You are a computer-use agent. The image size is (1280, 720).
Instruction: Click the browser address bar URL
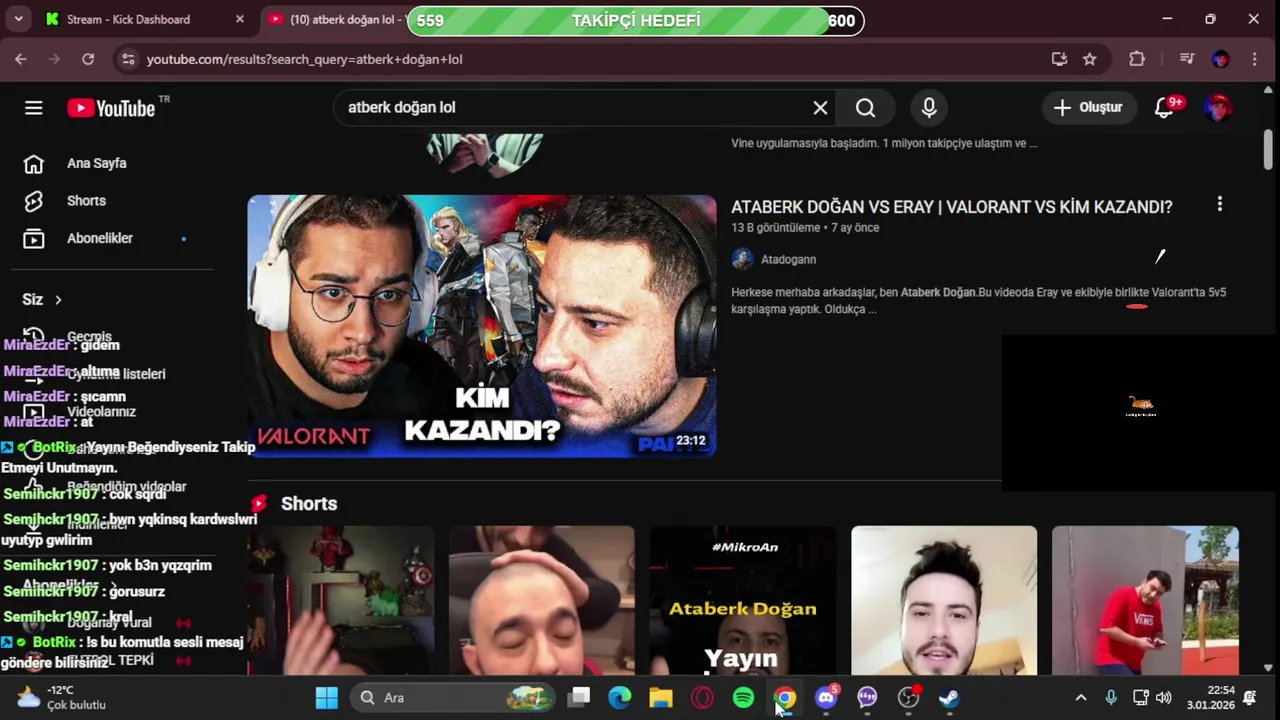pyautogui.click(x=304, y=59)
